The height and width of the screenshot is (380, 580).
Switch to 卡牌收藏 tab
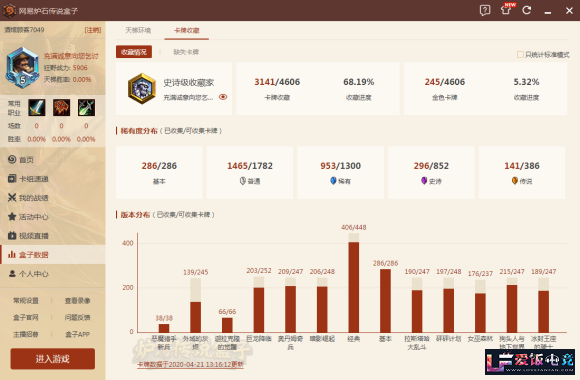point(186,30)
